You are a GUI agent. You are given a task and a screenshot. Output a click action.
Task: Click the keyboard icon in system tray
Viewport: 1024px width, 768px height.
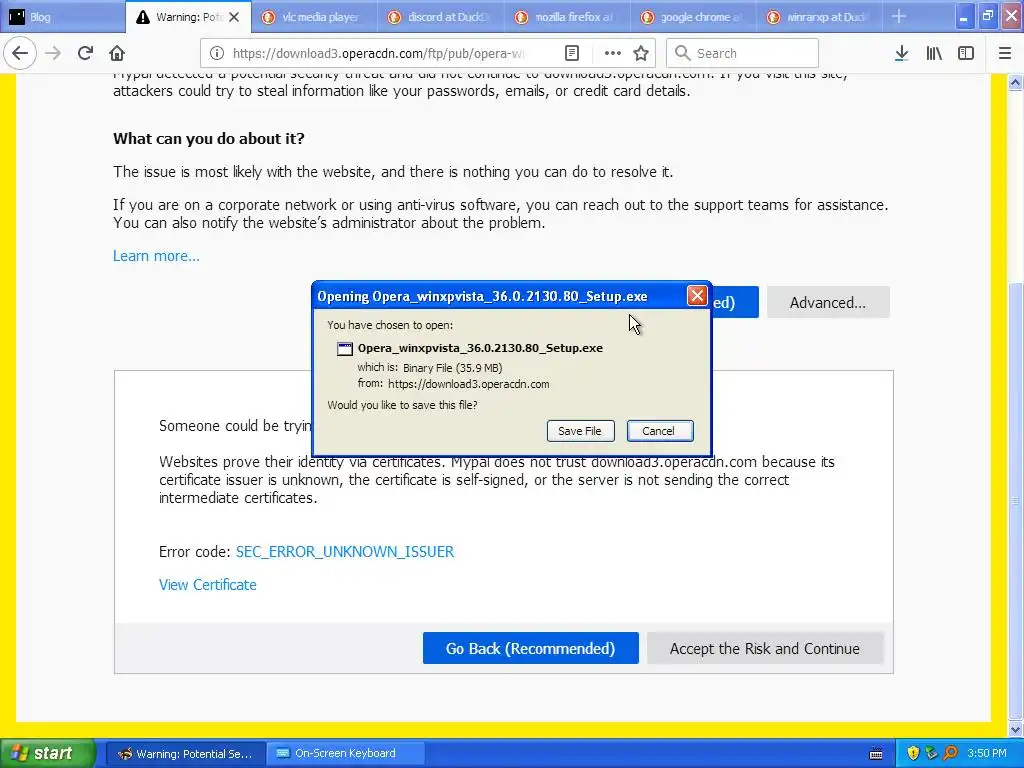click(x=876, y=754)
